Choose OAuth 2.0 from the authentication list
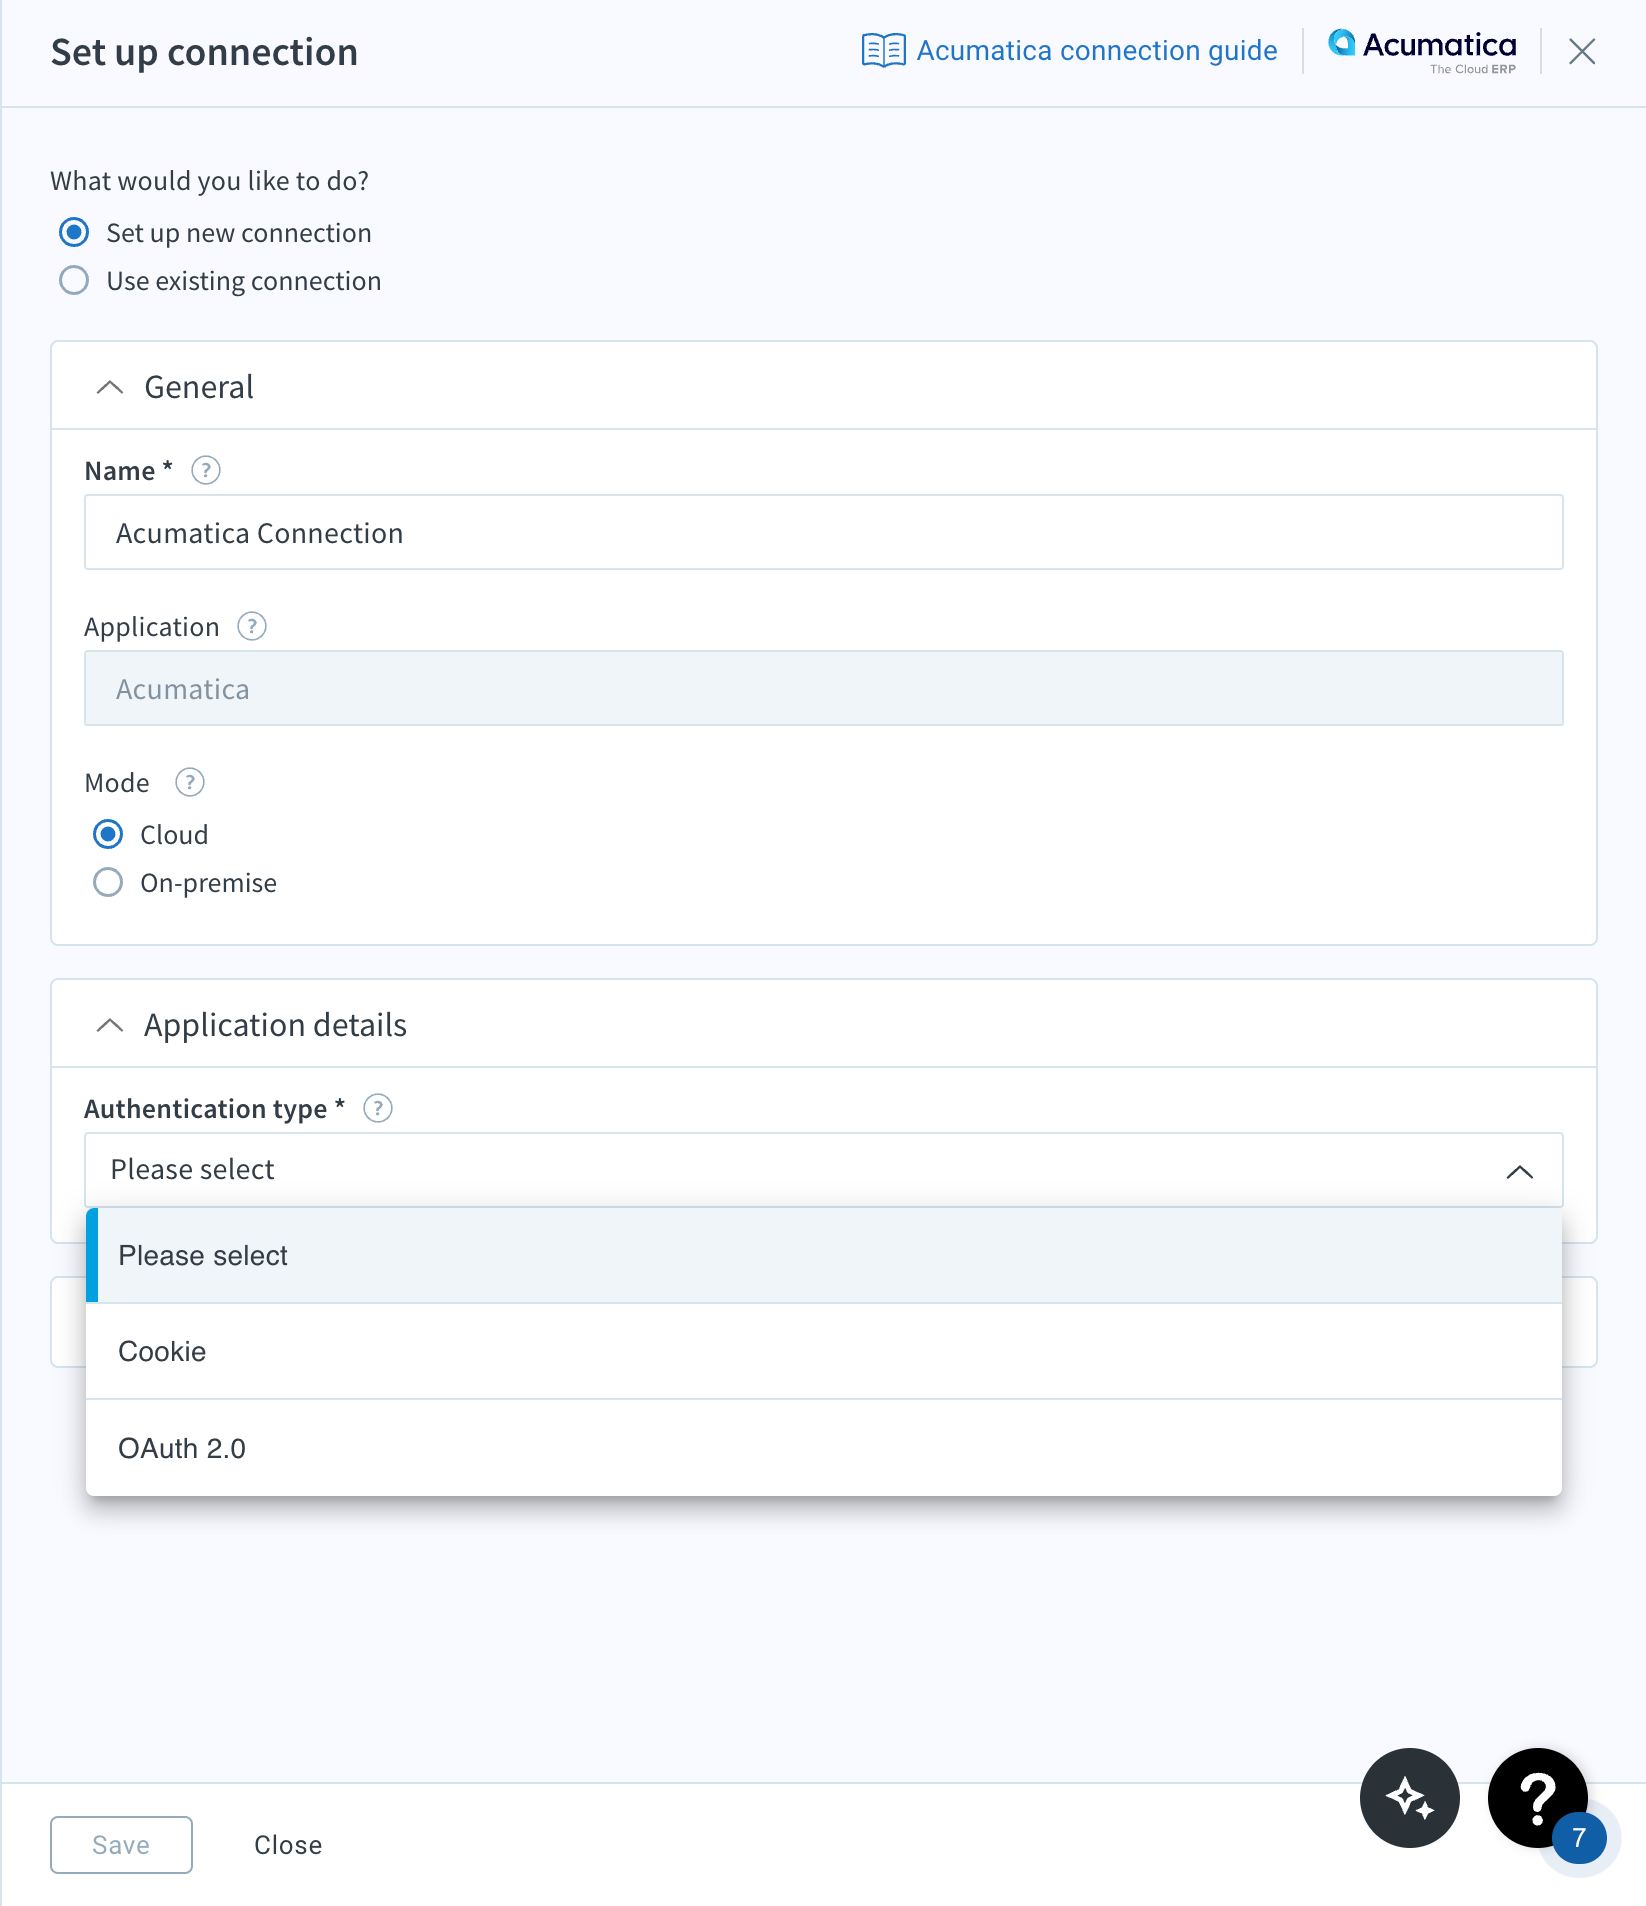The width and height of the screenshot is (1646, 1906). (824, 1448)
